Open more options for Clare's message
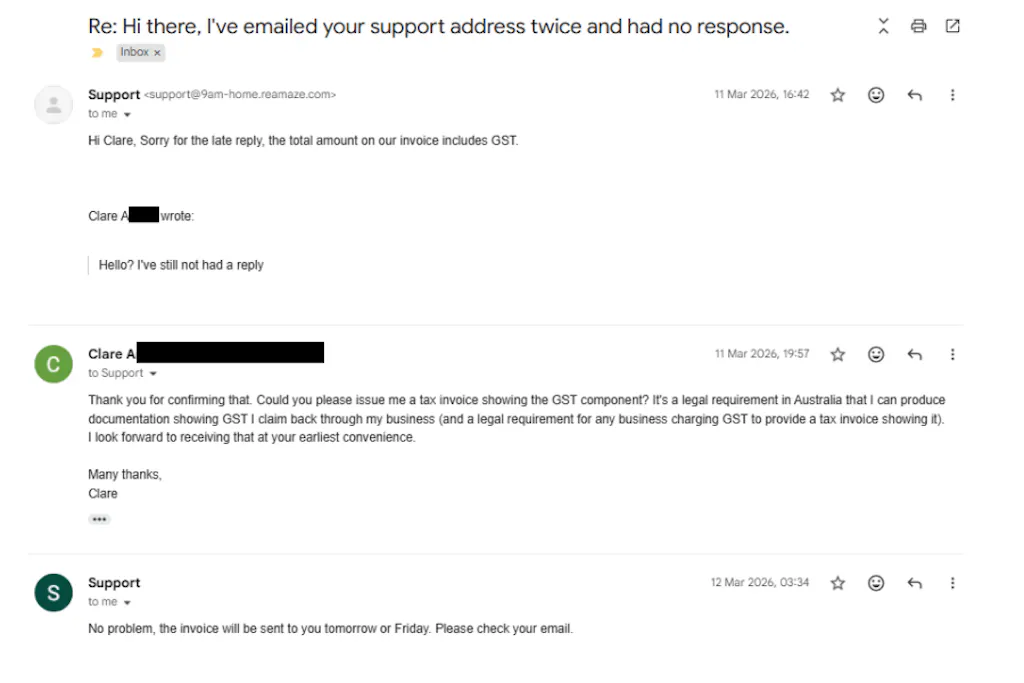 click(952, 354)
